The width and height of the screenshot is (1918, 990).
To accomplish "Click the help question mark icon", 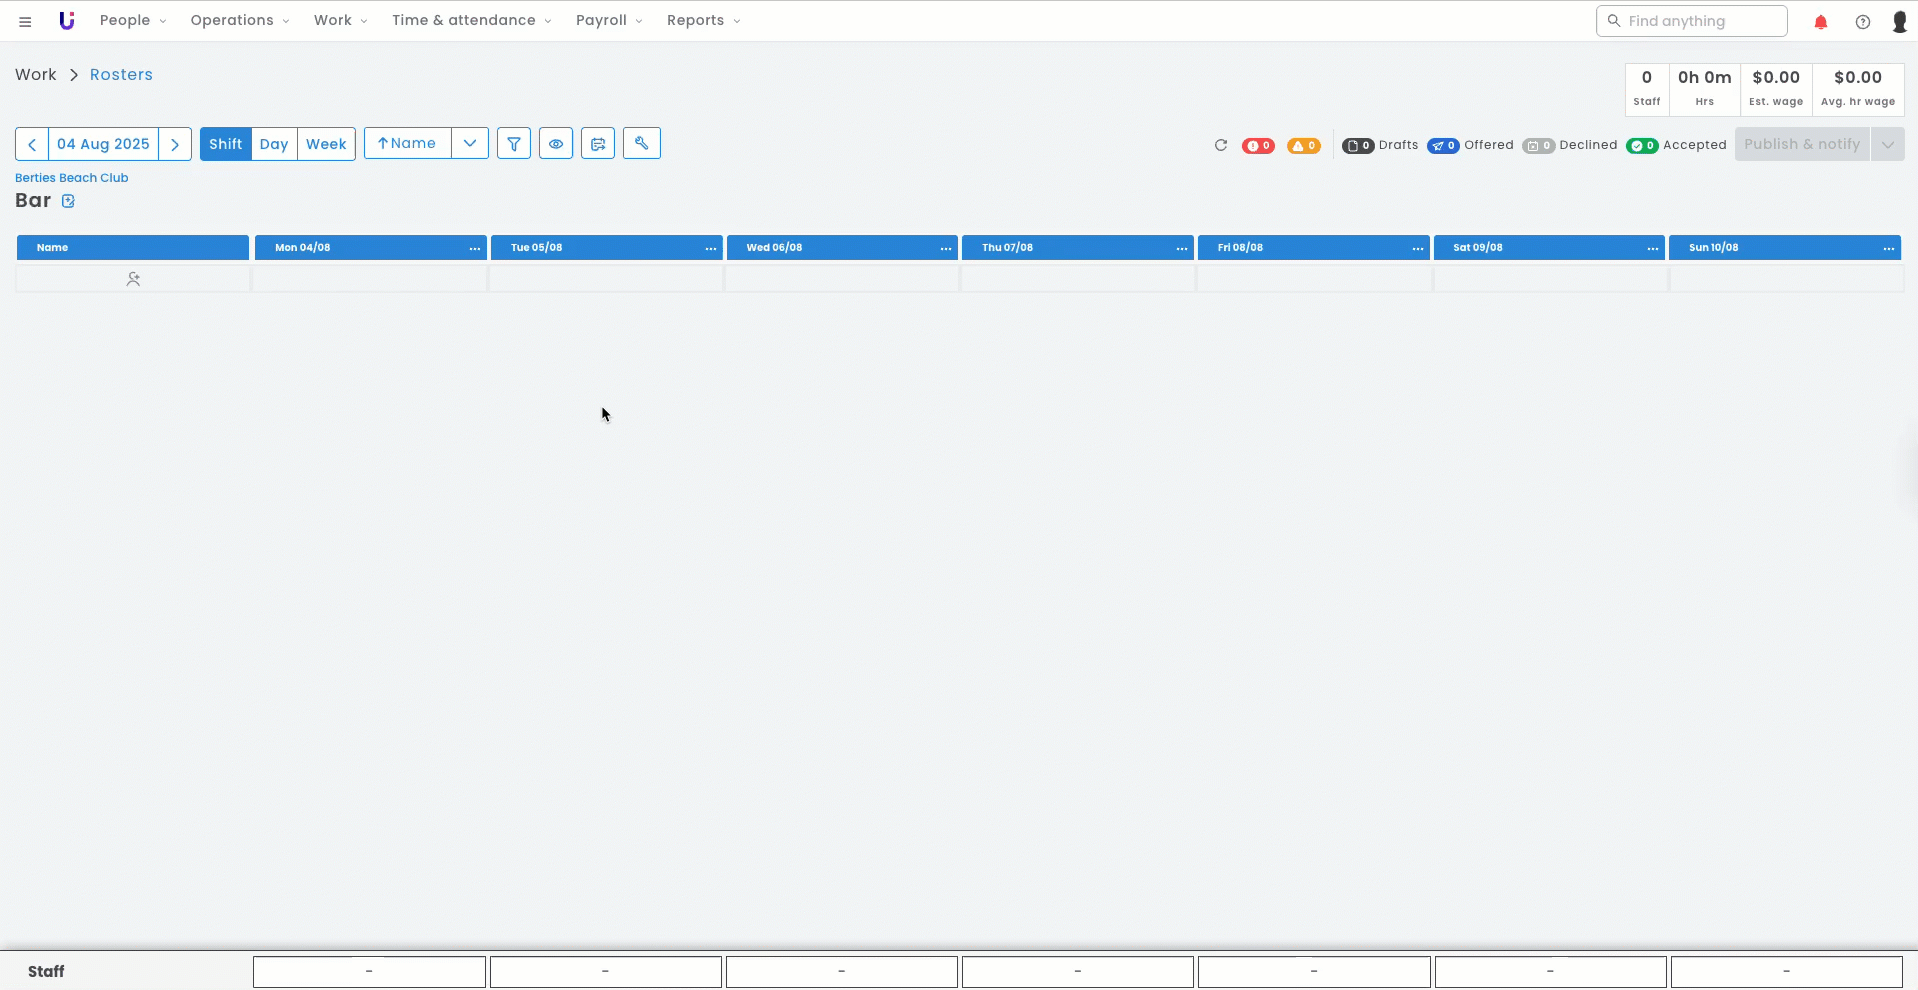I will tap(1862, 22).
